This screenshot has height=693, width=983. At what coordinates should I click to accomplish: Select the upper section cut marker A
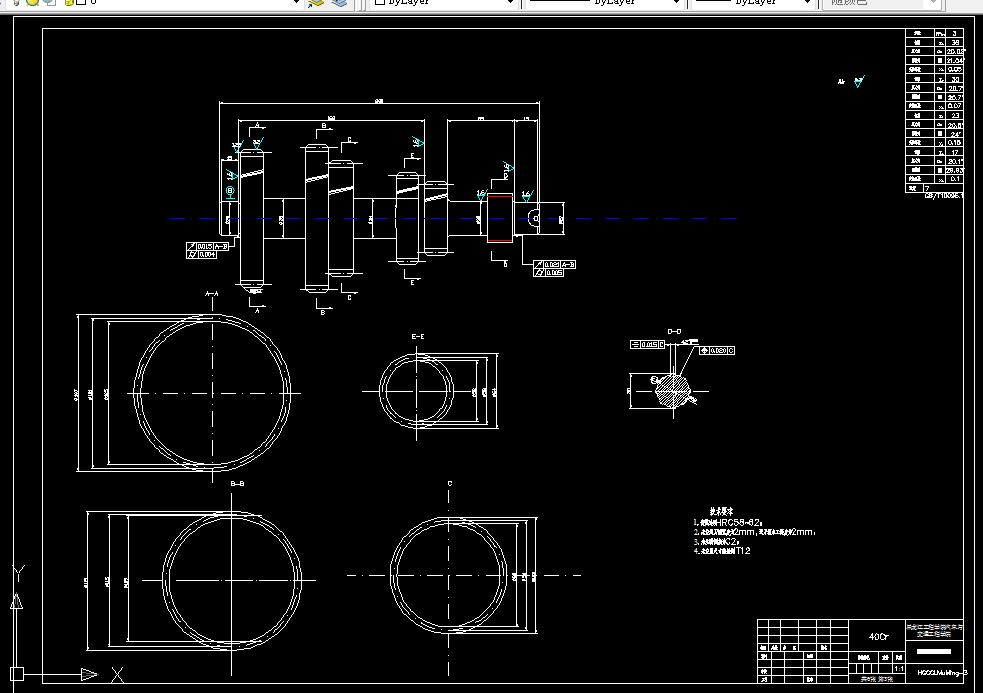(x=255, y=129)
